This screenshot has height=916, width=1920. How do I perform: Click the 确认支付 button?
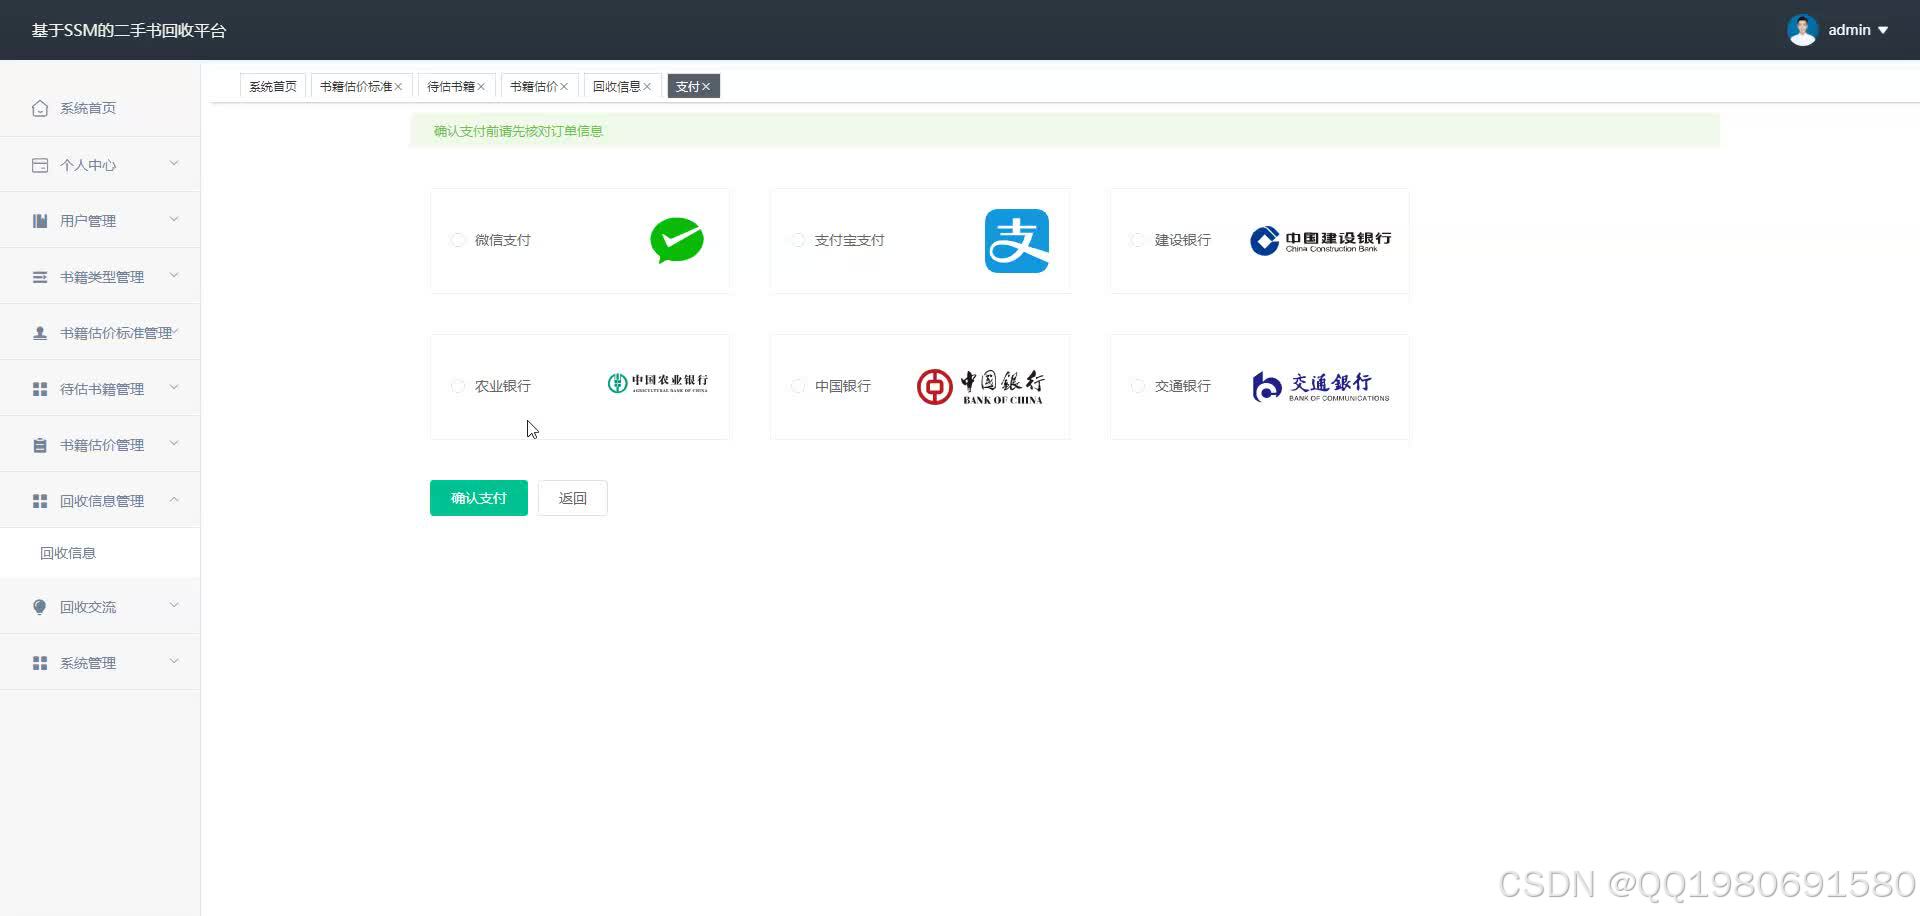pyautogui.click(x=478, y=497)
